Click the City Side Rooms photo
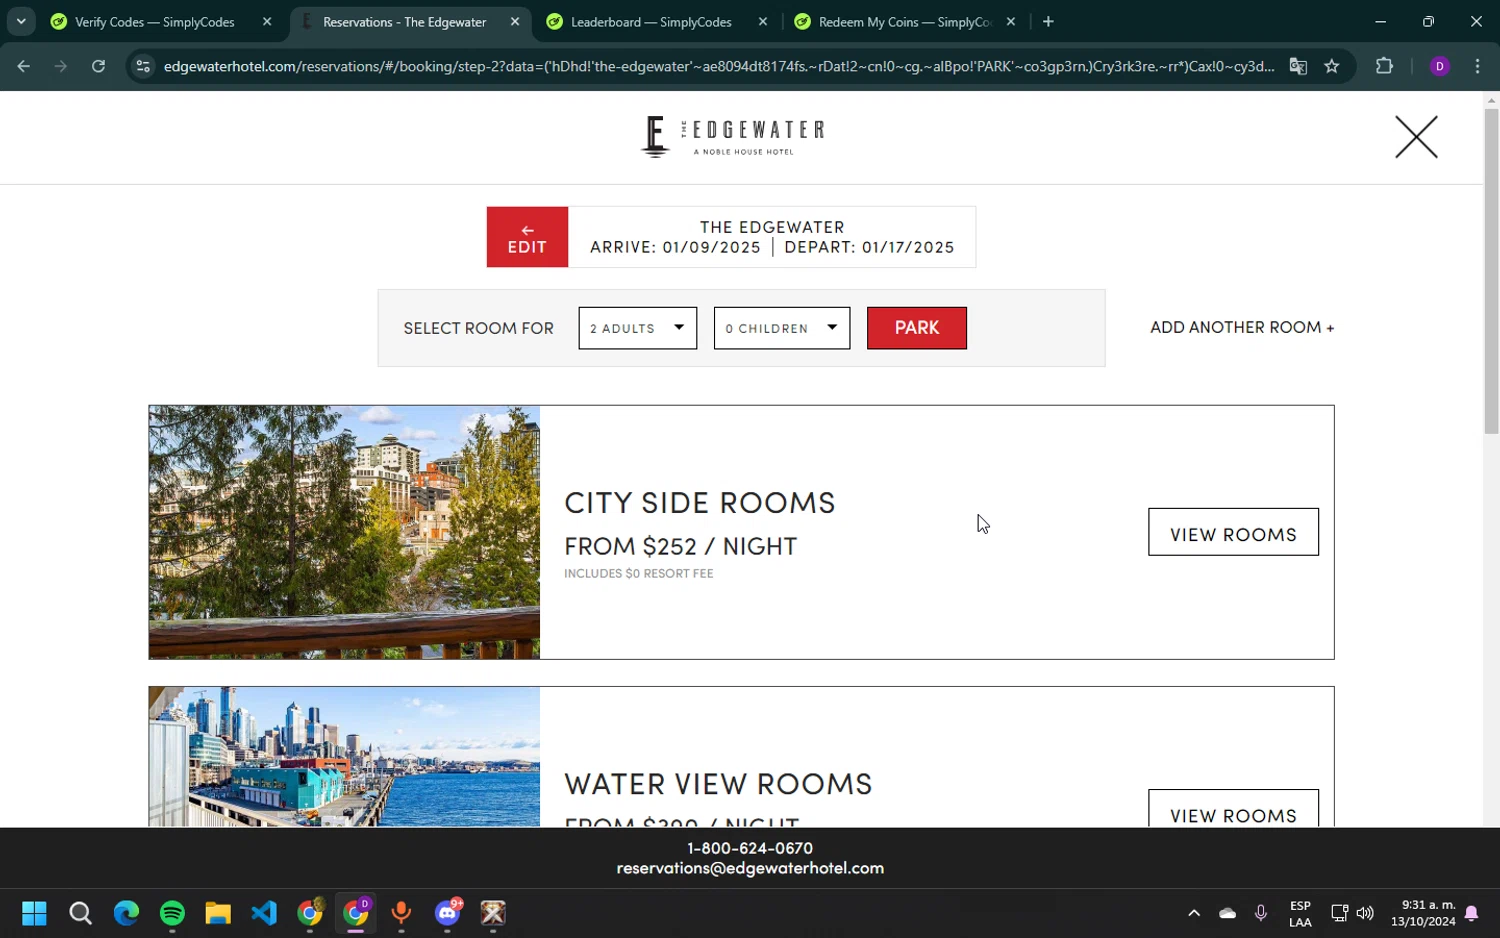Screen dimensions: 1500x938 pos(344,532)
